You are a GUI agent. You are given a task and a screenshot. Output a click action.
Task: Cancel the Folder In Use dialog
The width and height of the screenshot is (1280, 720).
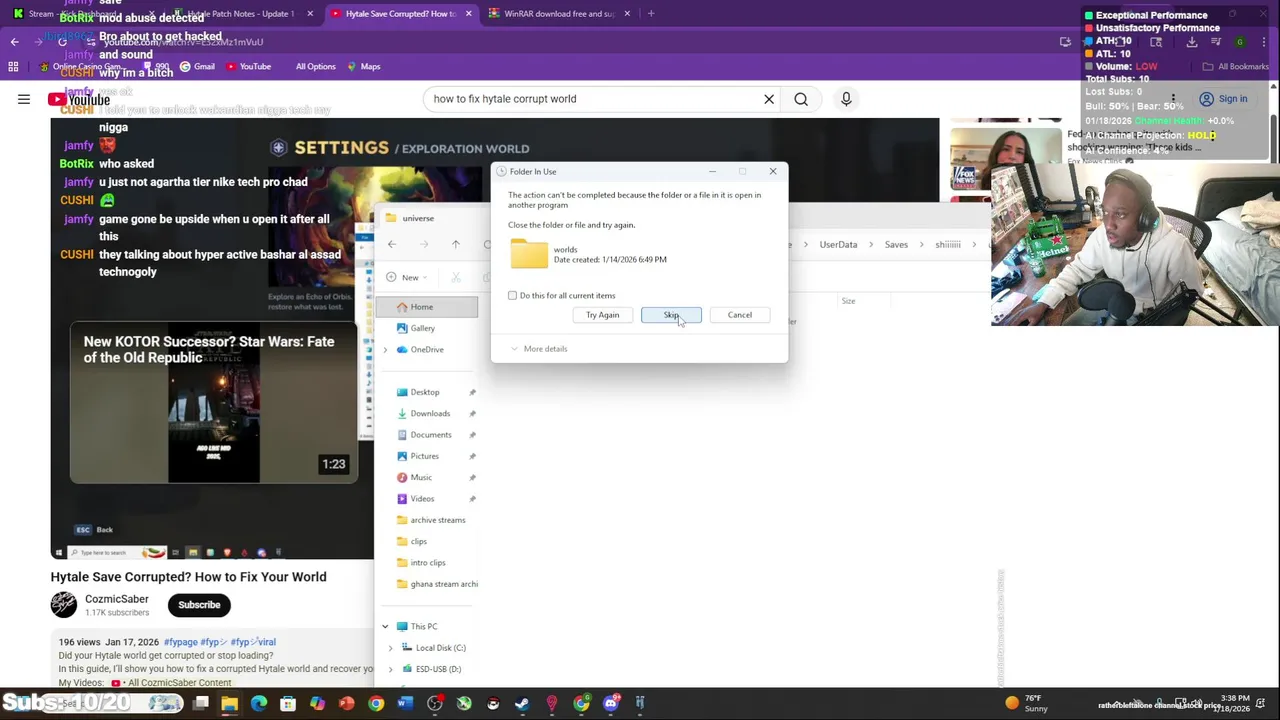[x=739, y=315]
